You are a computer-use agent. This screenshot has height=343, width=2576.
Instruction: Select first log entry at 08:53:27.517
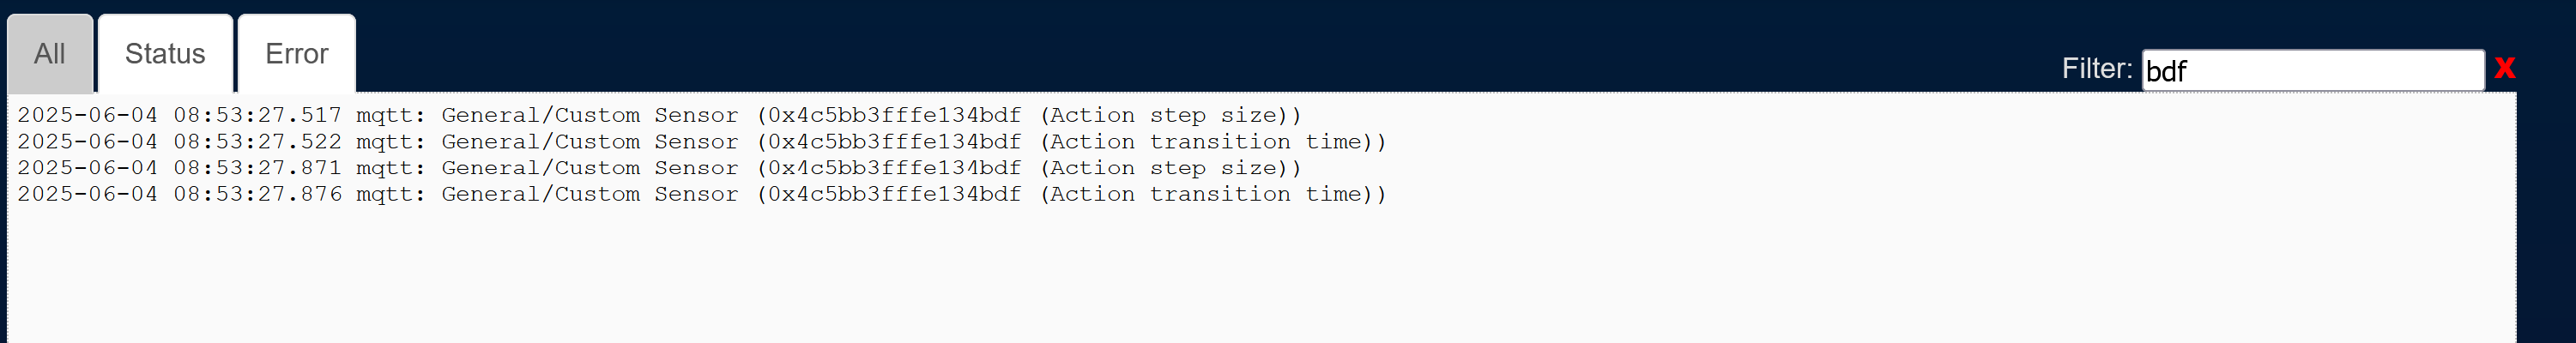pyautogui.click(x=659, y=115)
